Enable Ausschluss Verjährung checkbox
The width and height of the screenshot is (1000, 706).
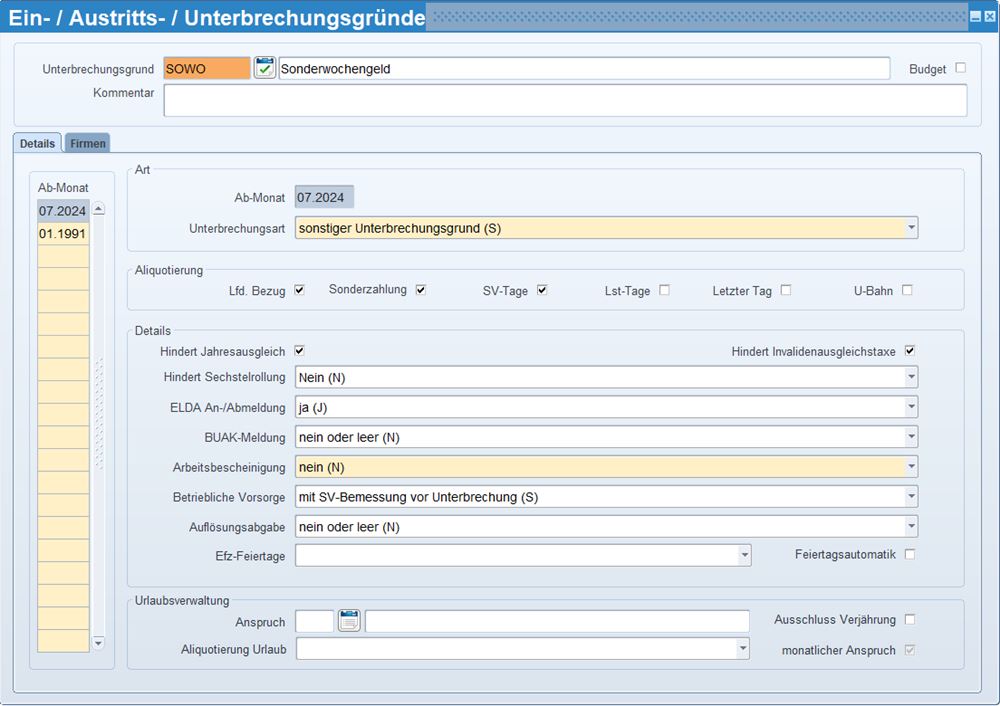(910, 619)
